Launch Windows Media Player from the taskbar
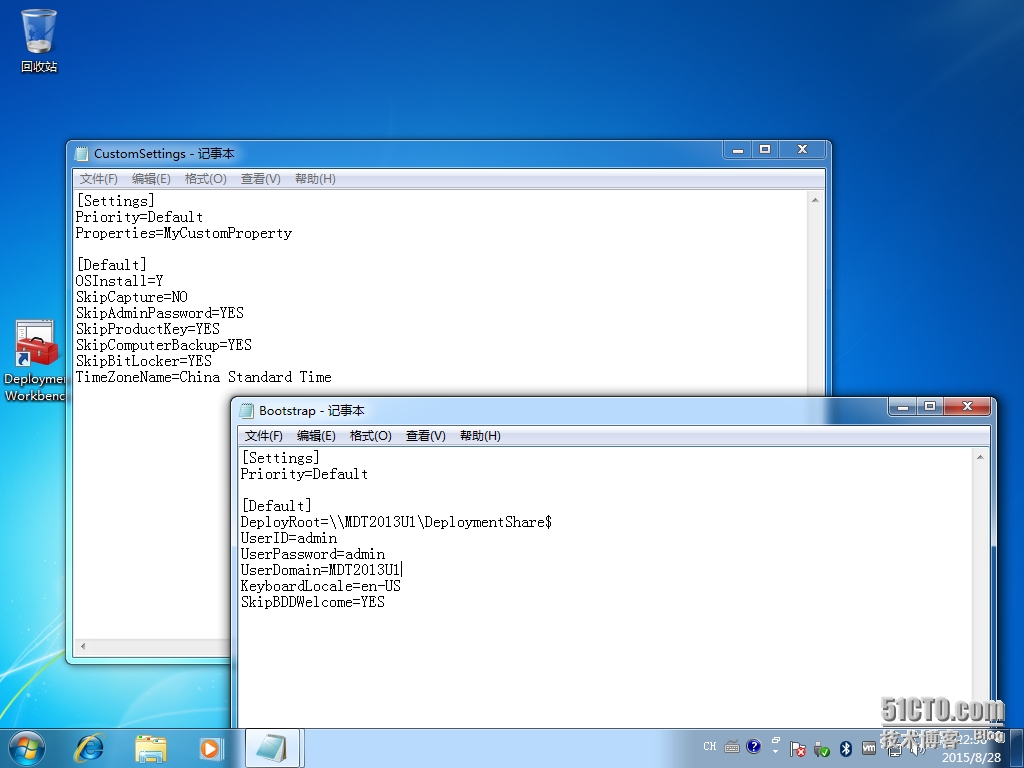 pos(210,748)
